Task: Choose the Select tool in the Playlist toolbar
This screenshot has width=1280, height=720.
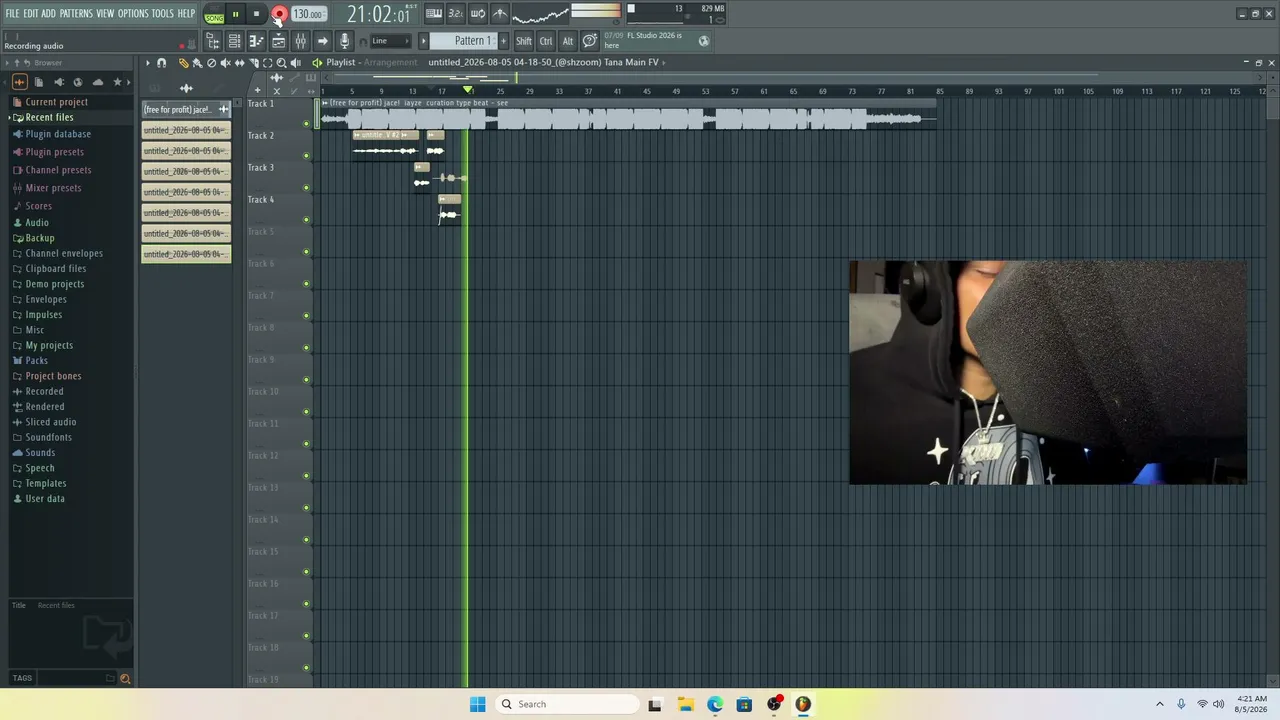Action: pyautogui.click(x=267, y=63)
